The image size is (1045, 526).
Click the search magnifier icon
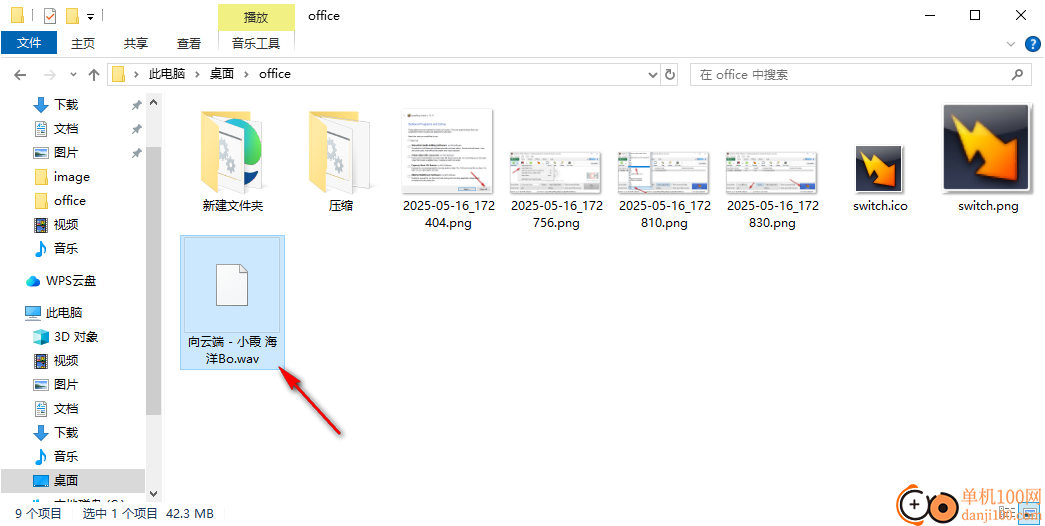1017,75
